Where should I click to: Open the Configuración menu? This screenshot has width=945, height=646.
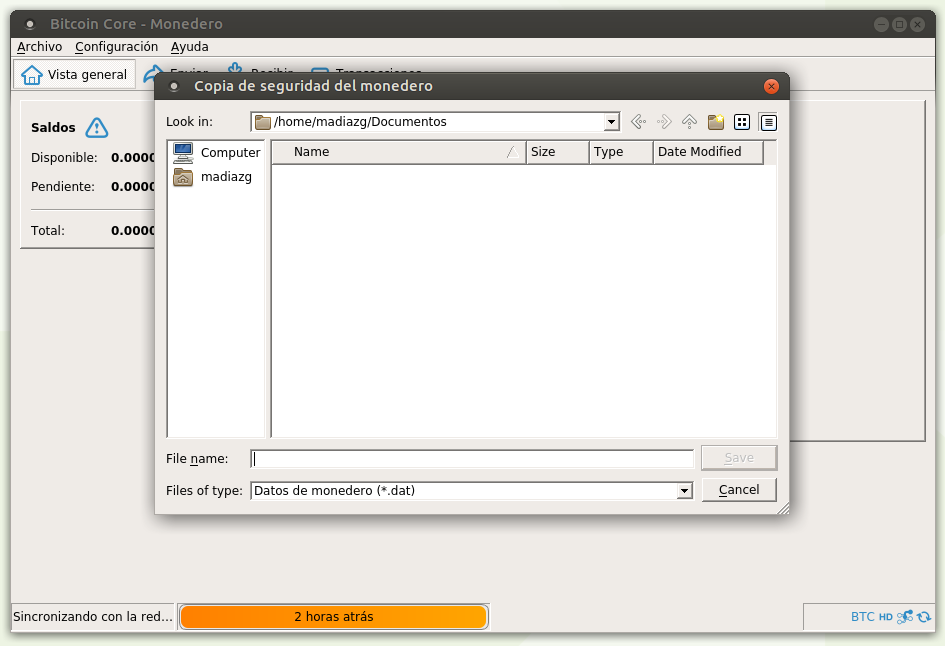(116, 46)
